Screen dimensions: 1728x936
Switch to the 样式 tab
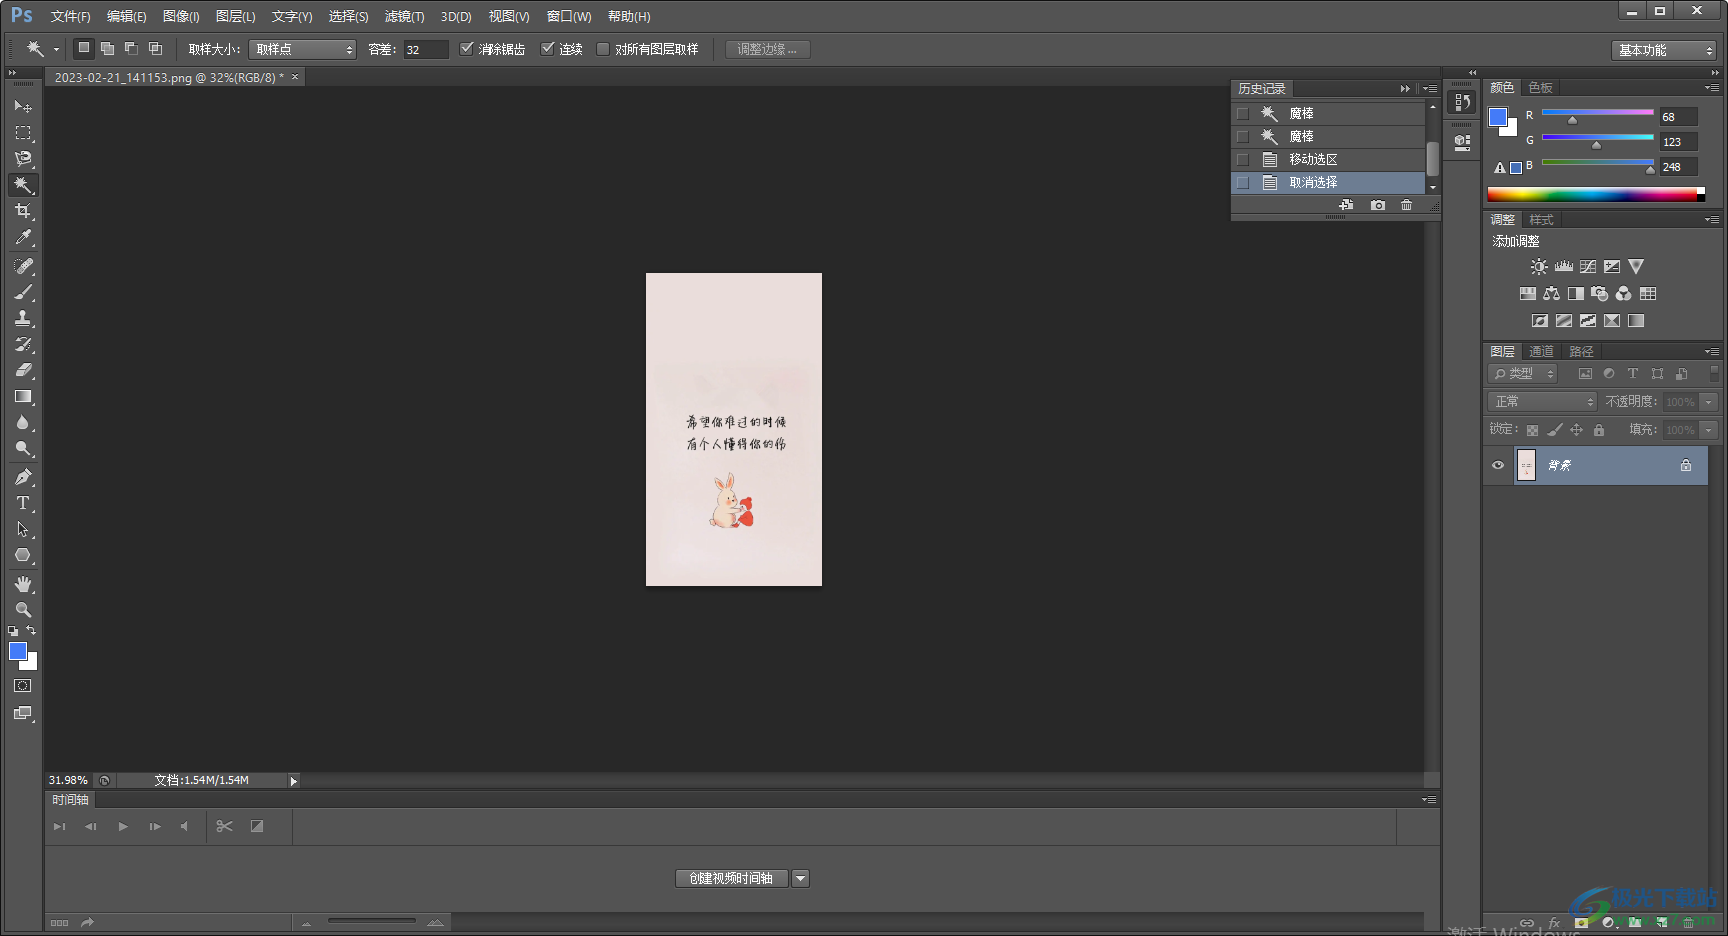point(1541,219)
